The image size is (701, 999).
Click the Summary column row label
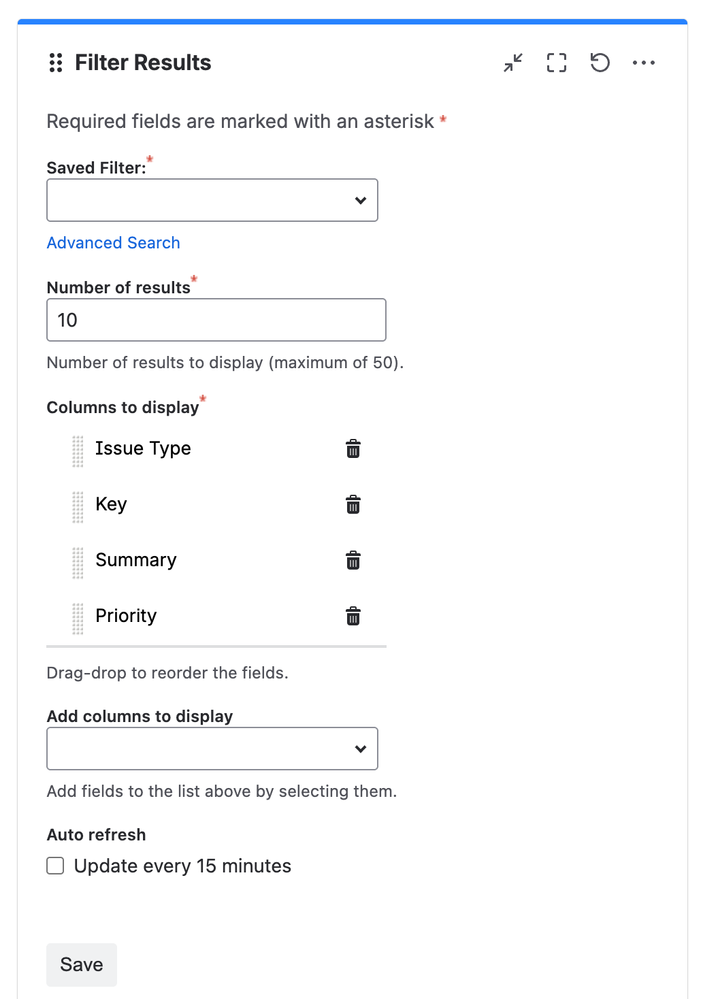[136, 560]
